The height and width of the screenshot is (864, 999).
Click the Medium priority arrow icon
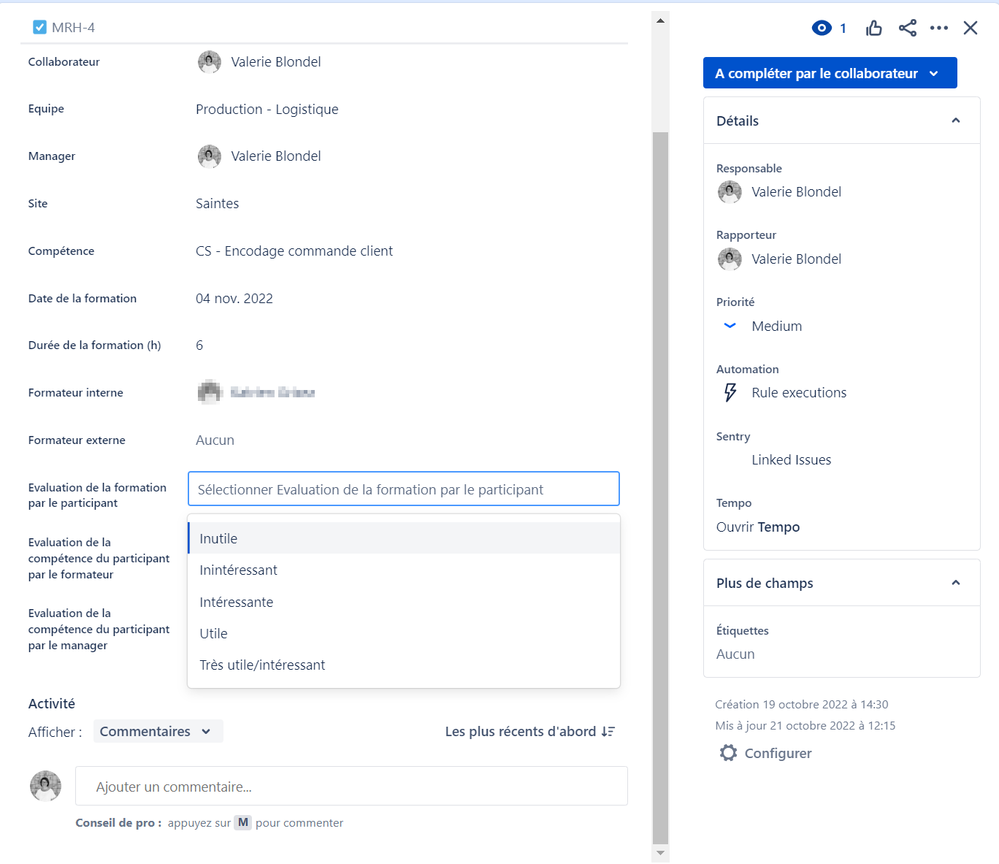tap(728, 325)
